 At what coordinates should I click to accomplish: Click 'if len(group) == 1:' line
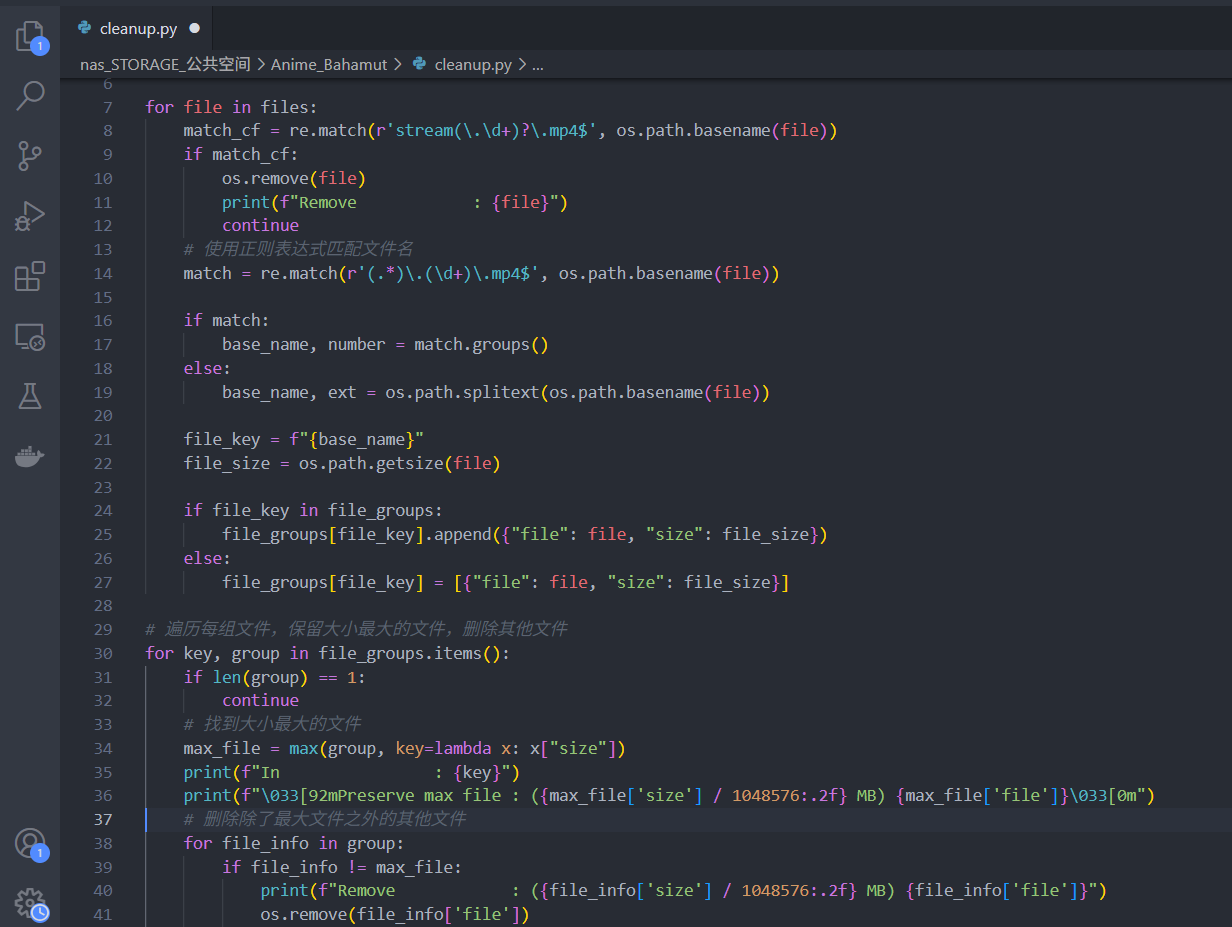[x=275, y=677]
